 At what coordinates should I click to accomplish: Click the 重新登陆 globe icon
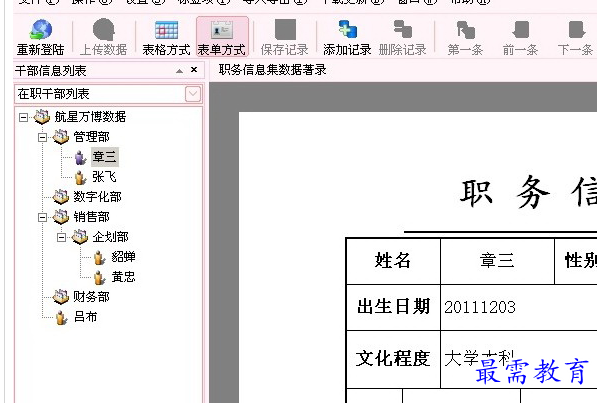pyautogui.click(x=41, y=30)
